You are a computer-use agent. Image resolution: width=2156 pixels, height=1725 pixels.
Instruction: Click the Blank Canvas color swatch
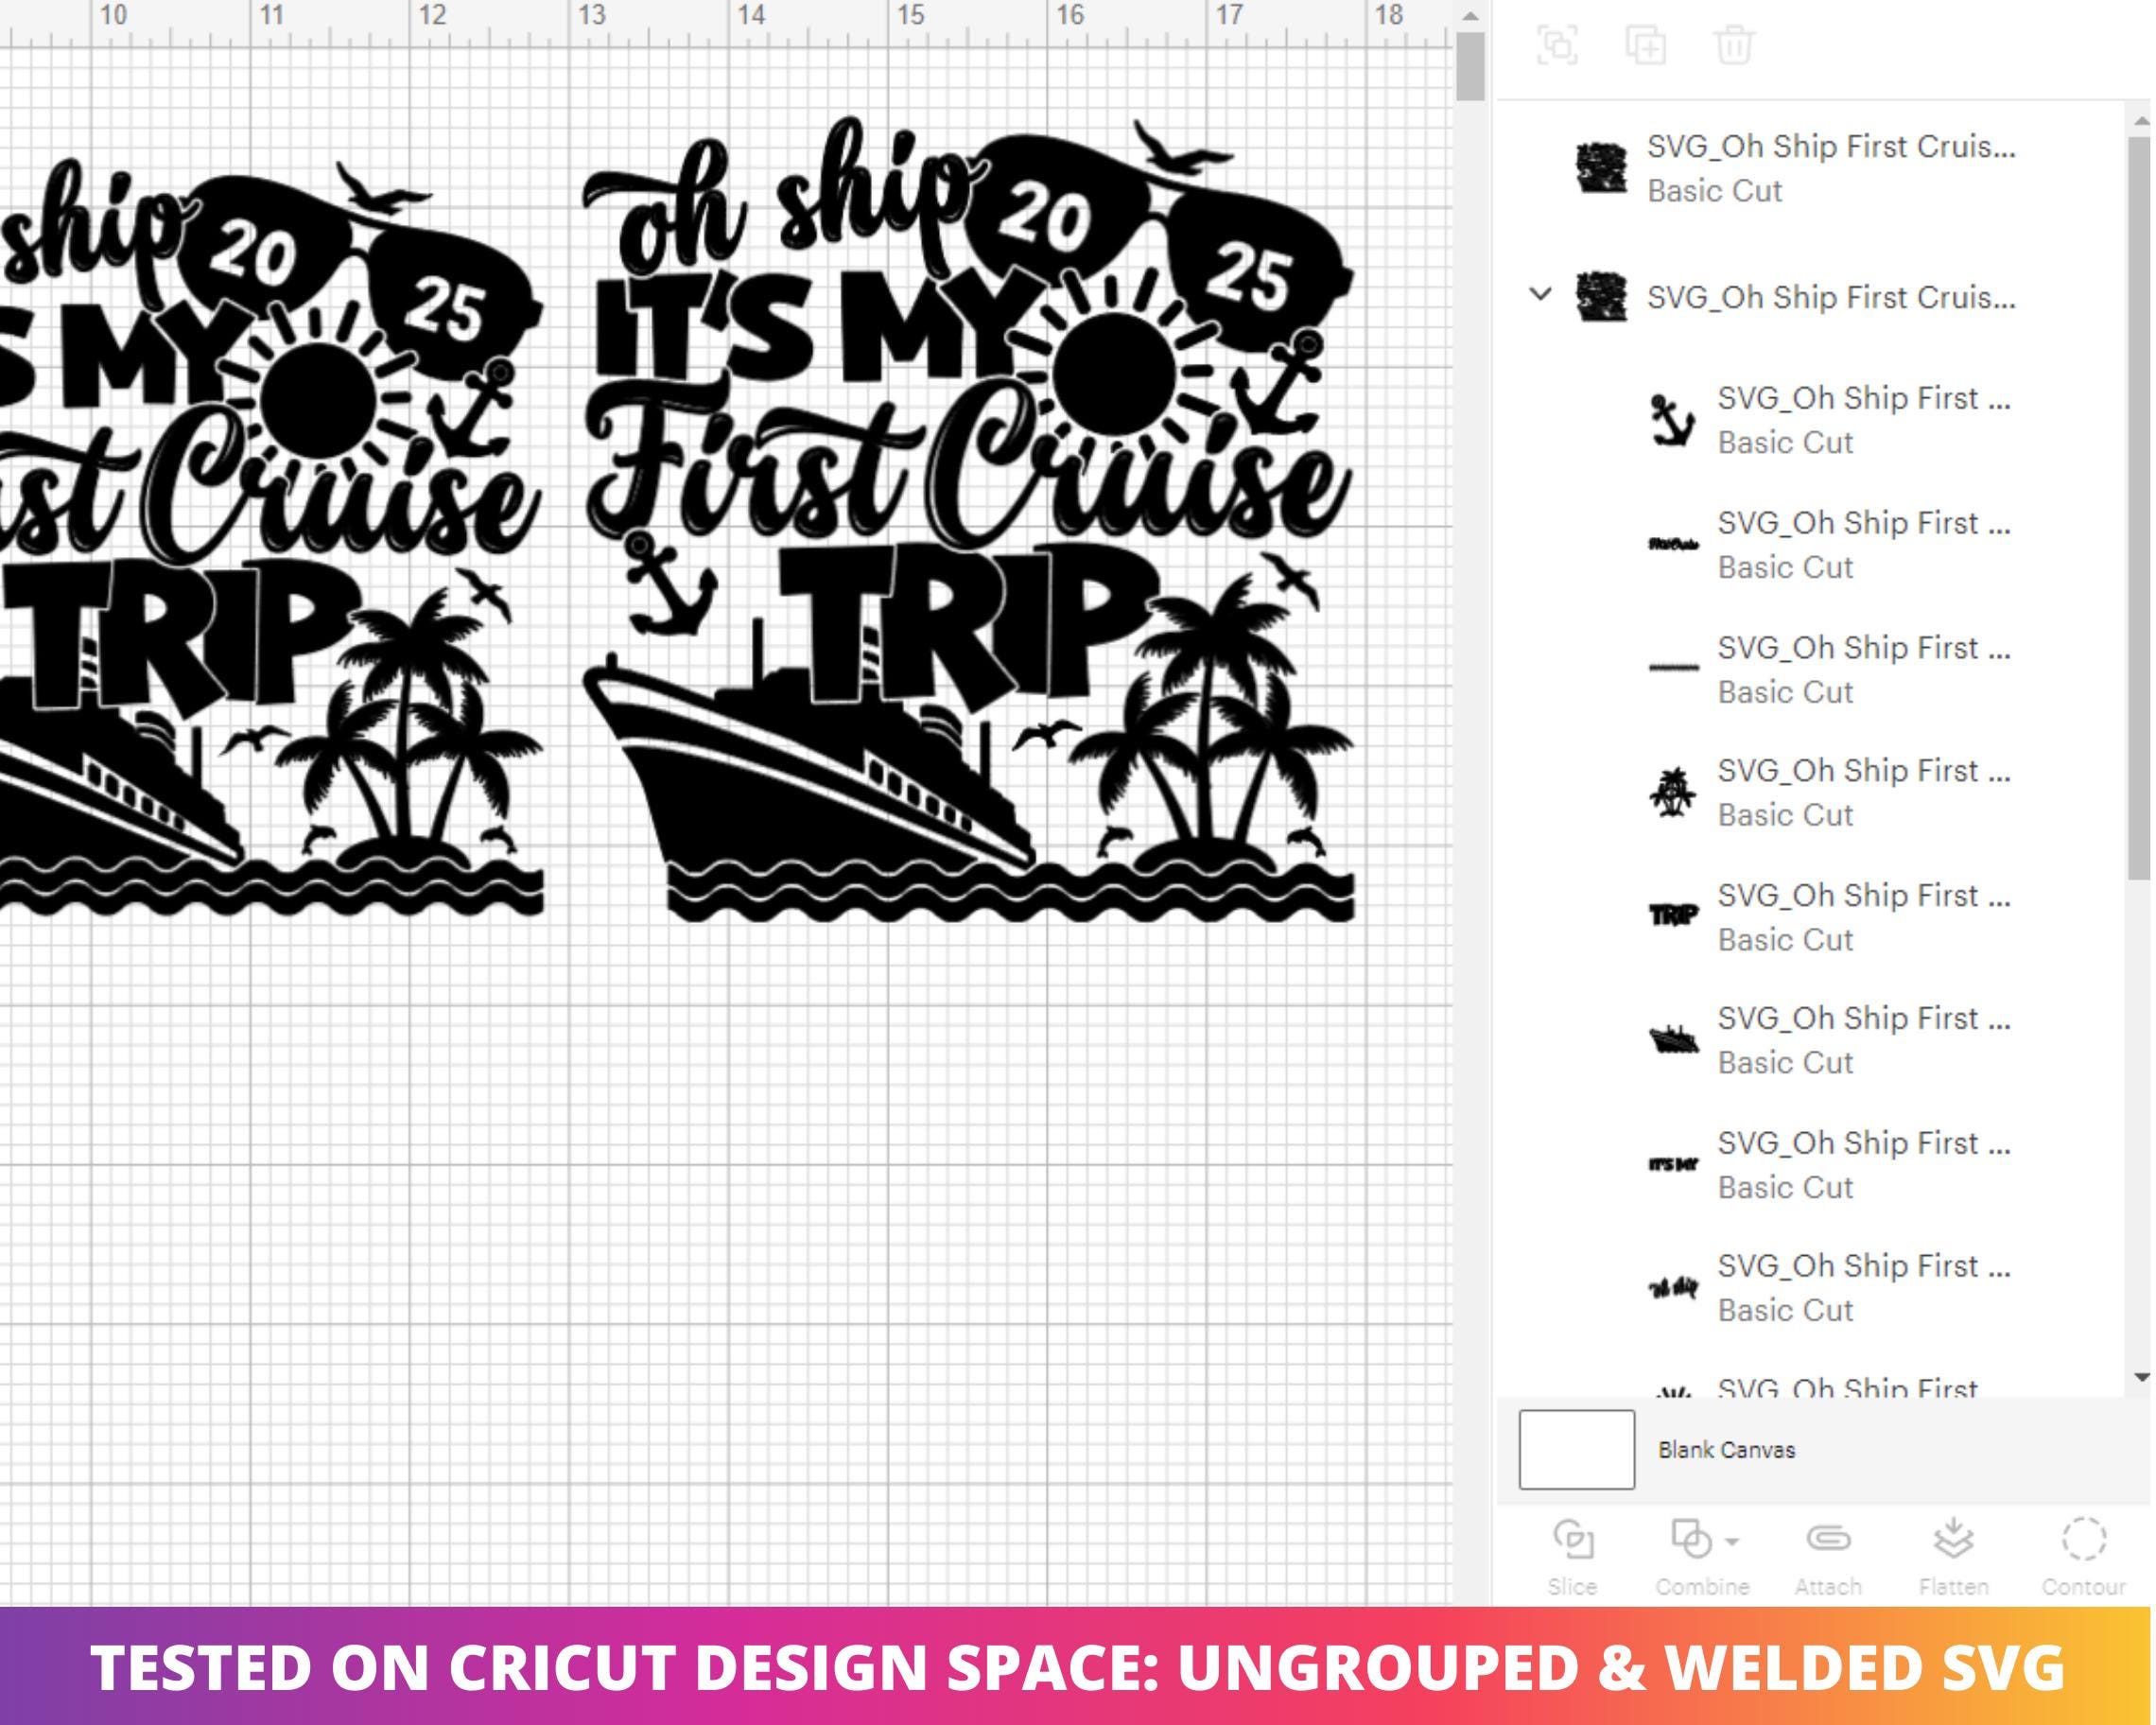[1577, 1450]
